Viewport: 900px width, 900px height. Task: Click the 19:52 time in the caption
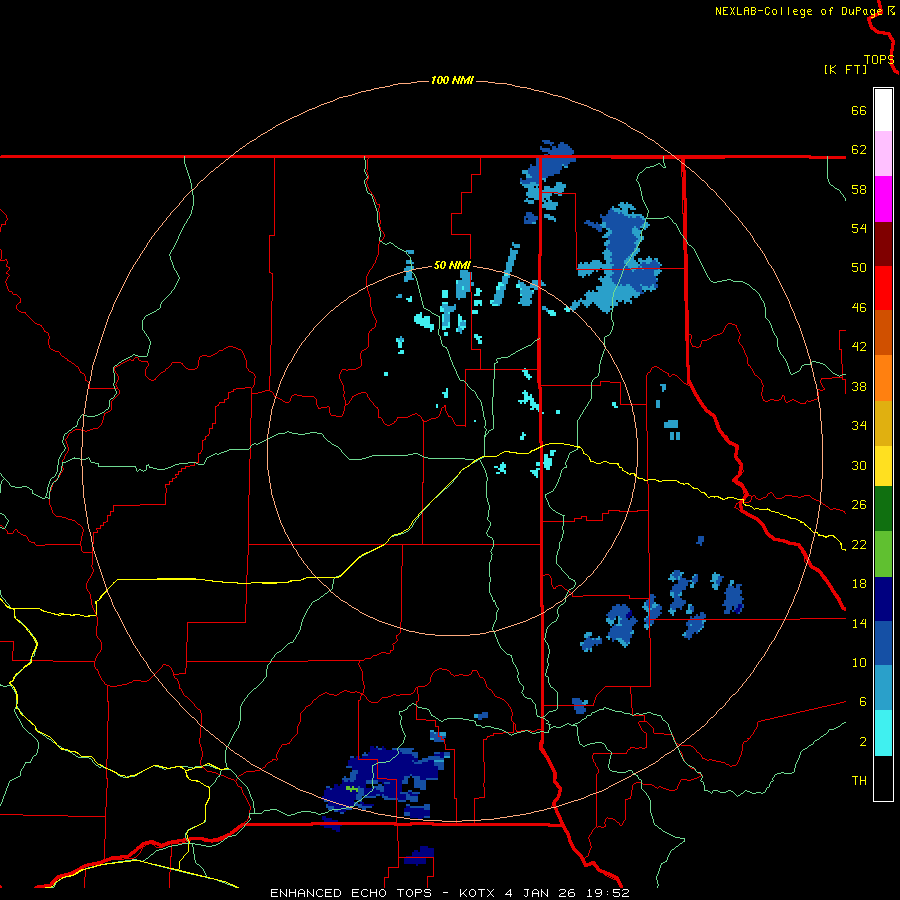pyautogui.click(x=608, y=893)
